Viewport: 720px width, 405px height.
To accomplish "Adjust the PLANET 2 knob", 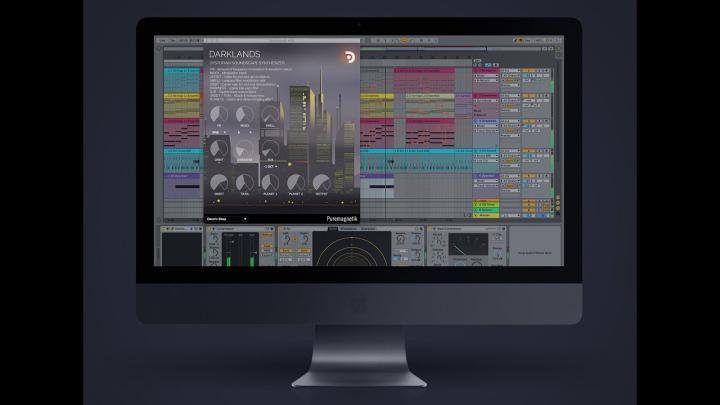I will (x=295, y=183).
